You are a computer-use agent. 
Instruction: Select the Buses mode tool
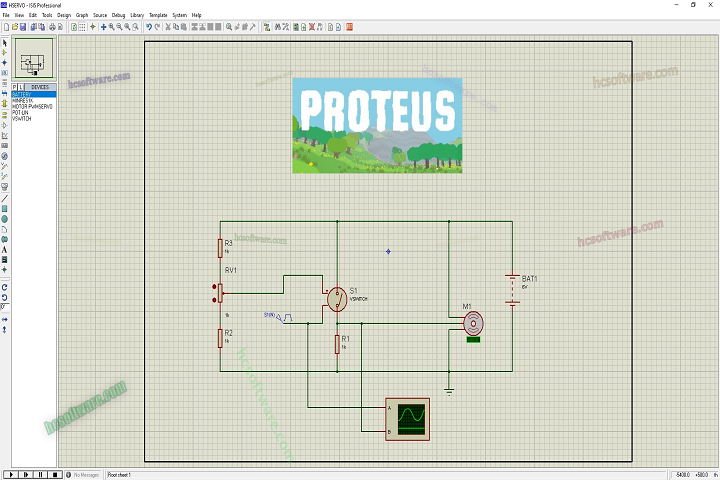5,93
